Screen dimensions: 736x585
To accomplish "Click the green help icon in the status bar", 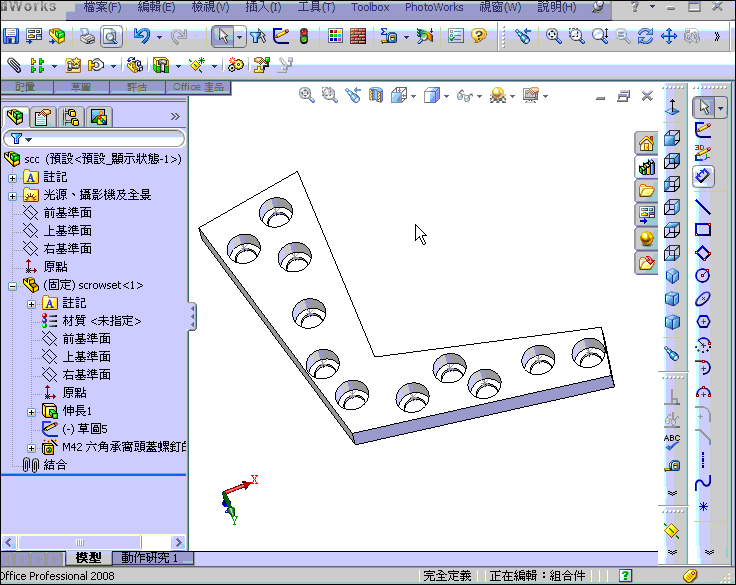I will (625, 575).
